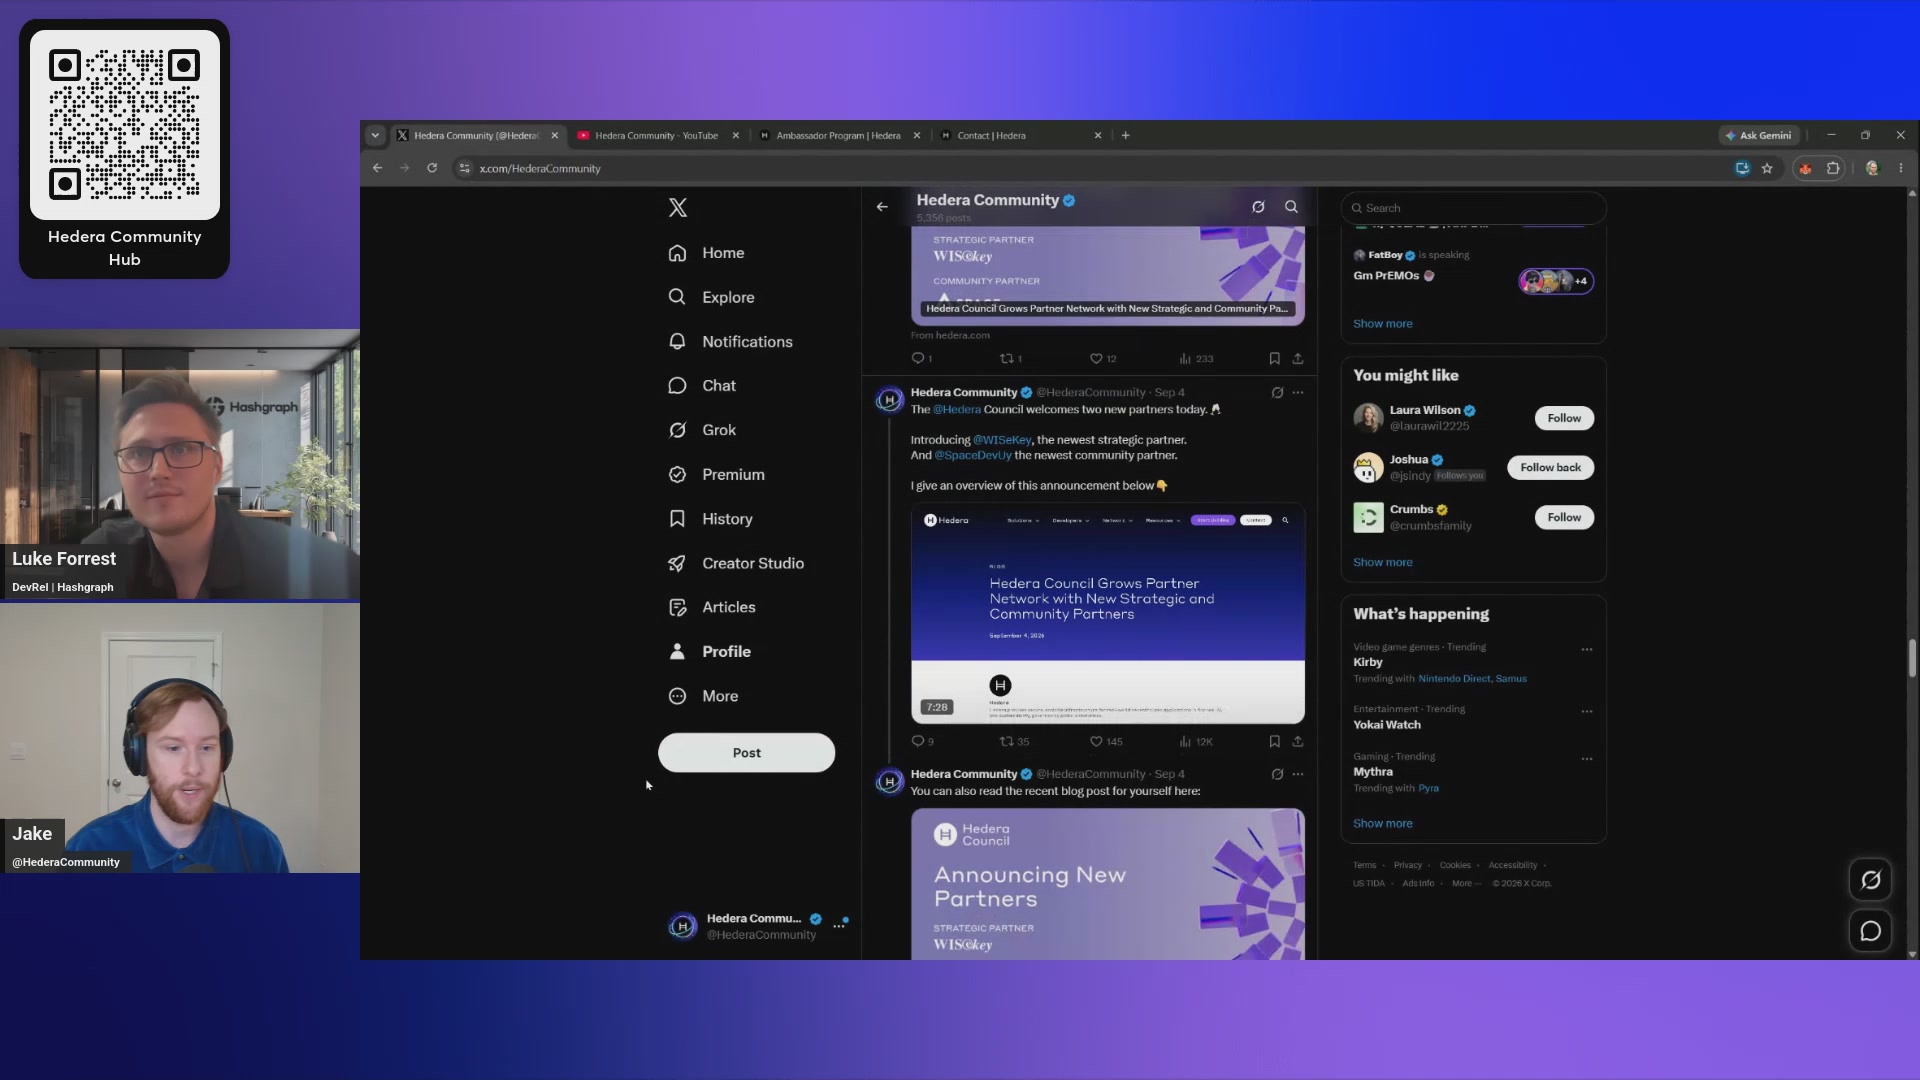Open floating Grok button at bottom right
Image resolution: width=1920 pixels, height=1080 pixels.
[x=1870, y=879]
